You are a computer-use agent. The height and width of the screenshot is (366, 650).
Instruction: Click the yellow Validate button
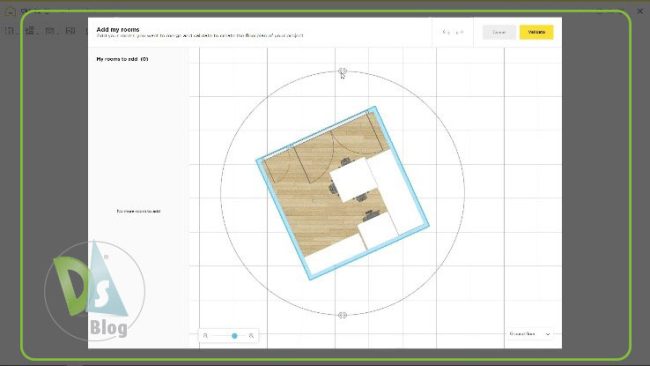pos(536,32)
